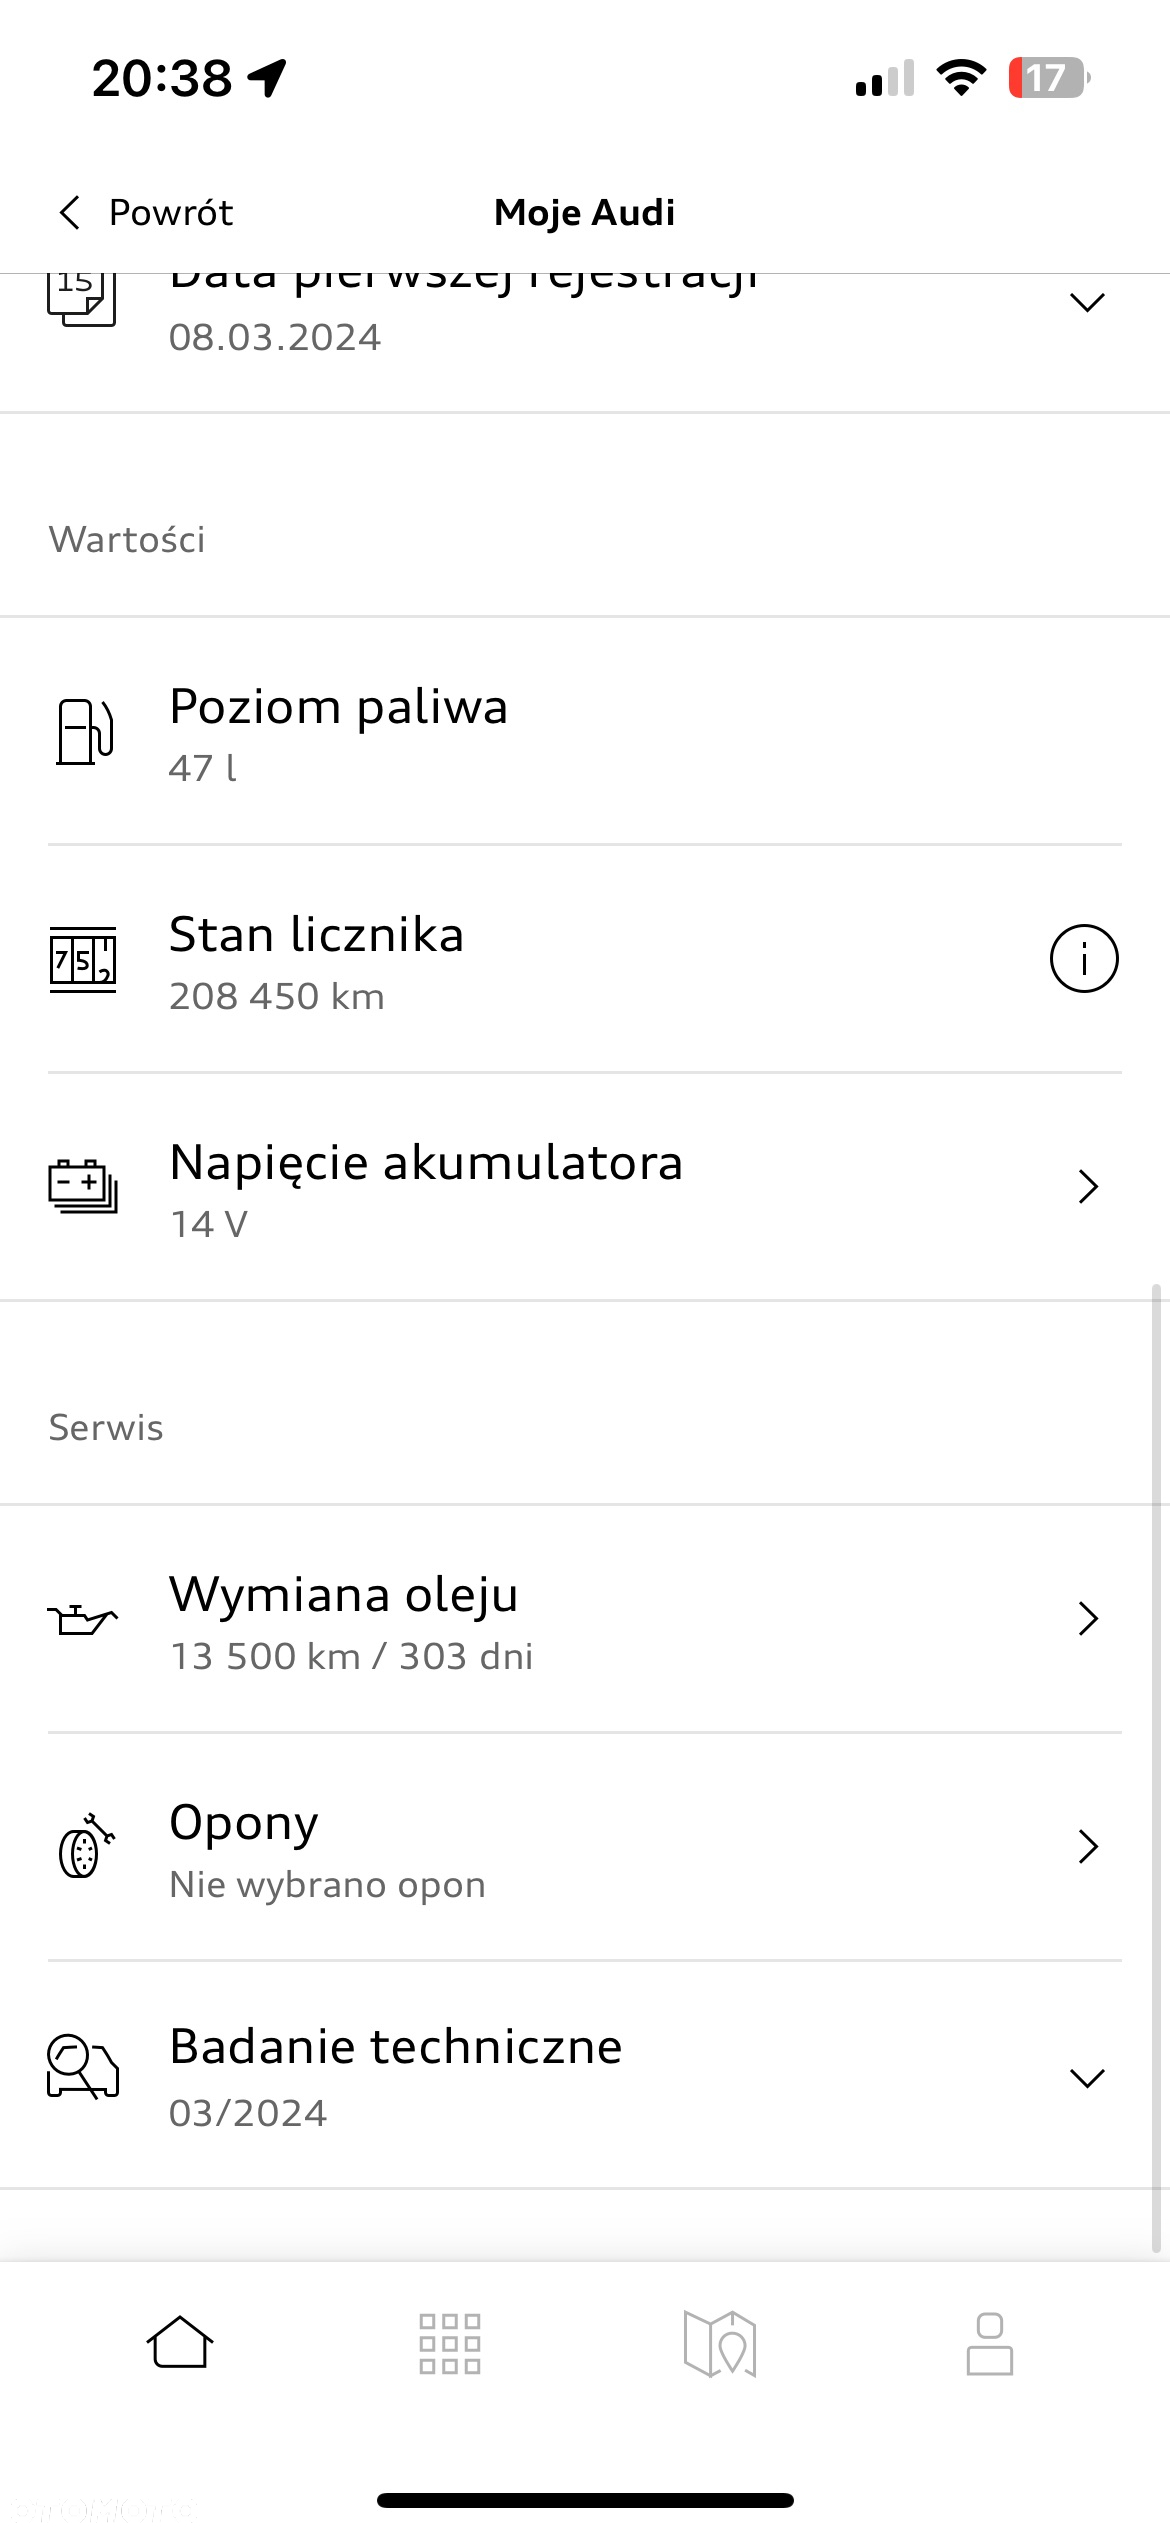The image size is (1170, 2532).
Task: Tap the battery icon for Napięcie akumulatora
Action: tap(83, 1186)
